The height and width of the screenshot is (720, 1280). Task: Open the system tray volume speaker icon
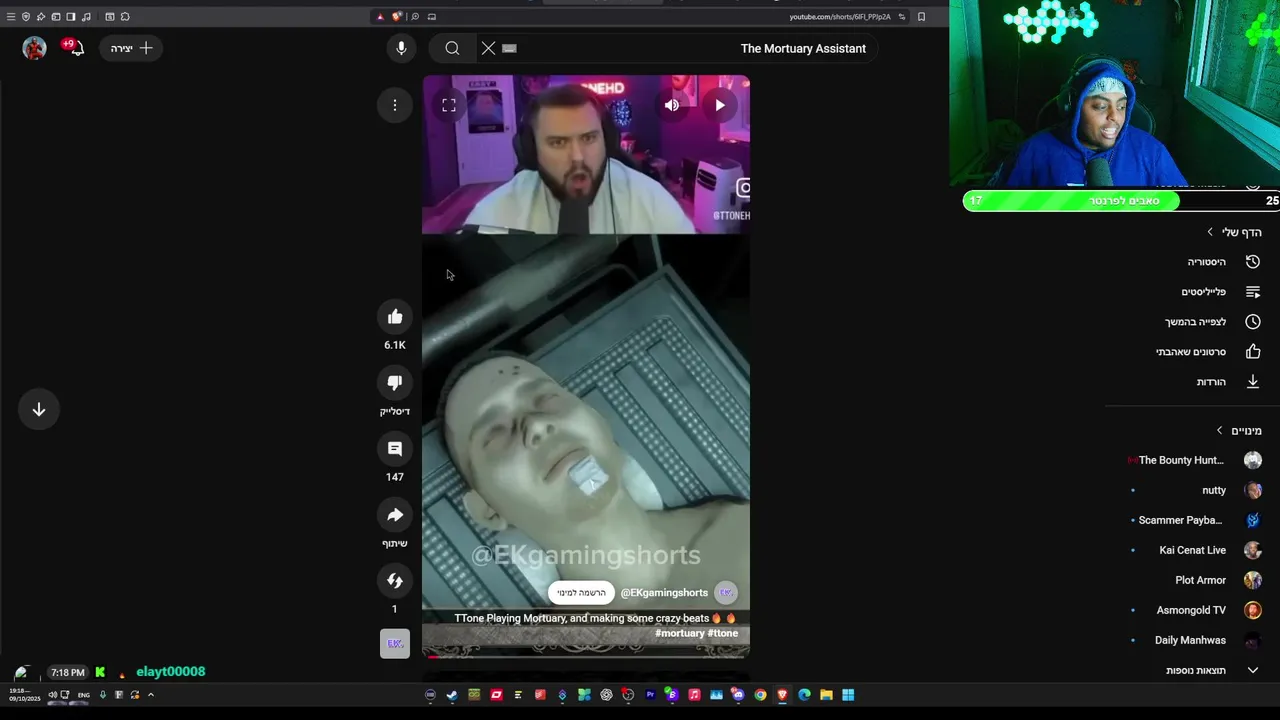click(52, 695)
